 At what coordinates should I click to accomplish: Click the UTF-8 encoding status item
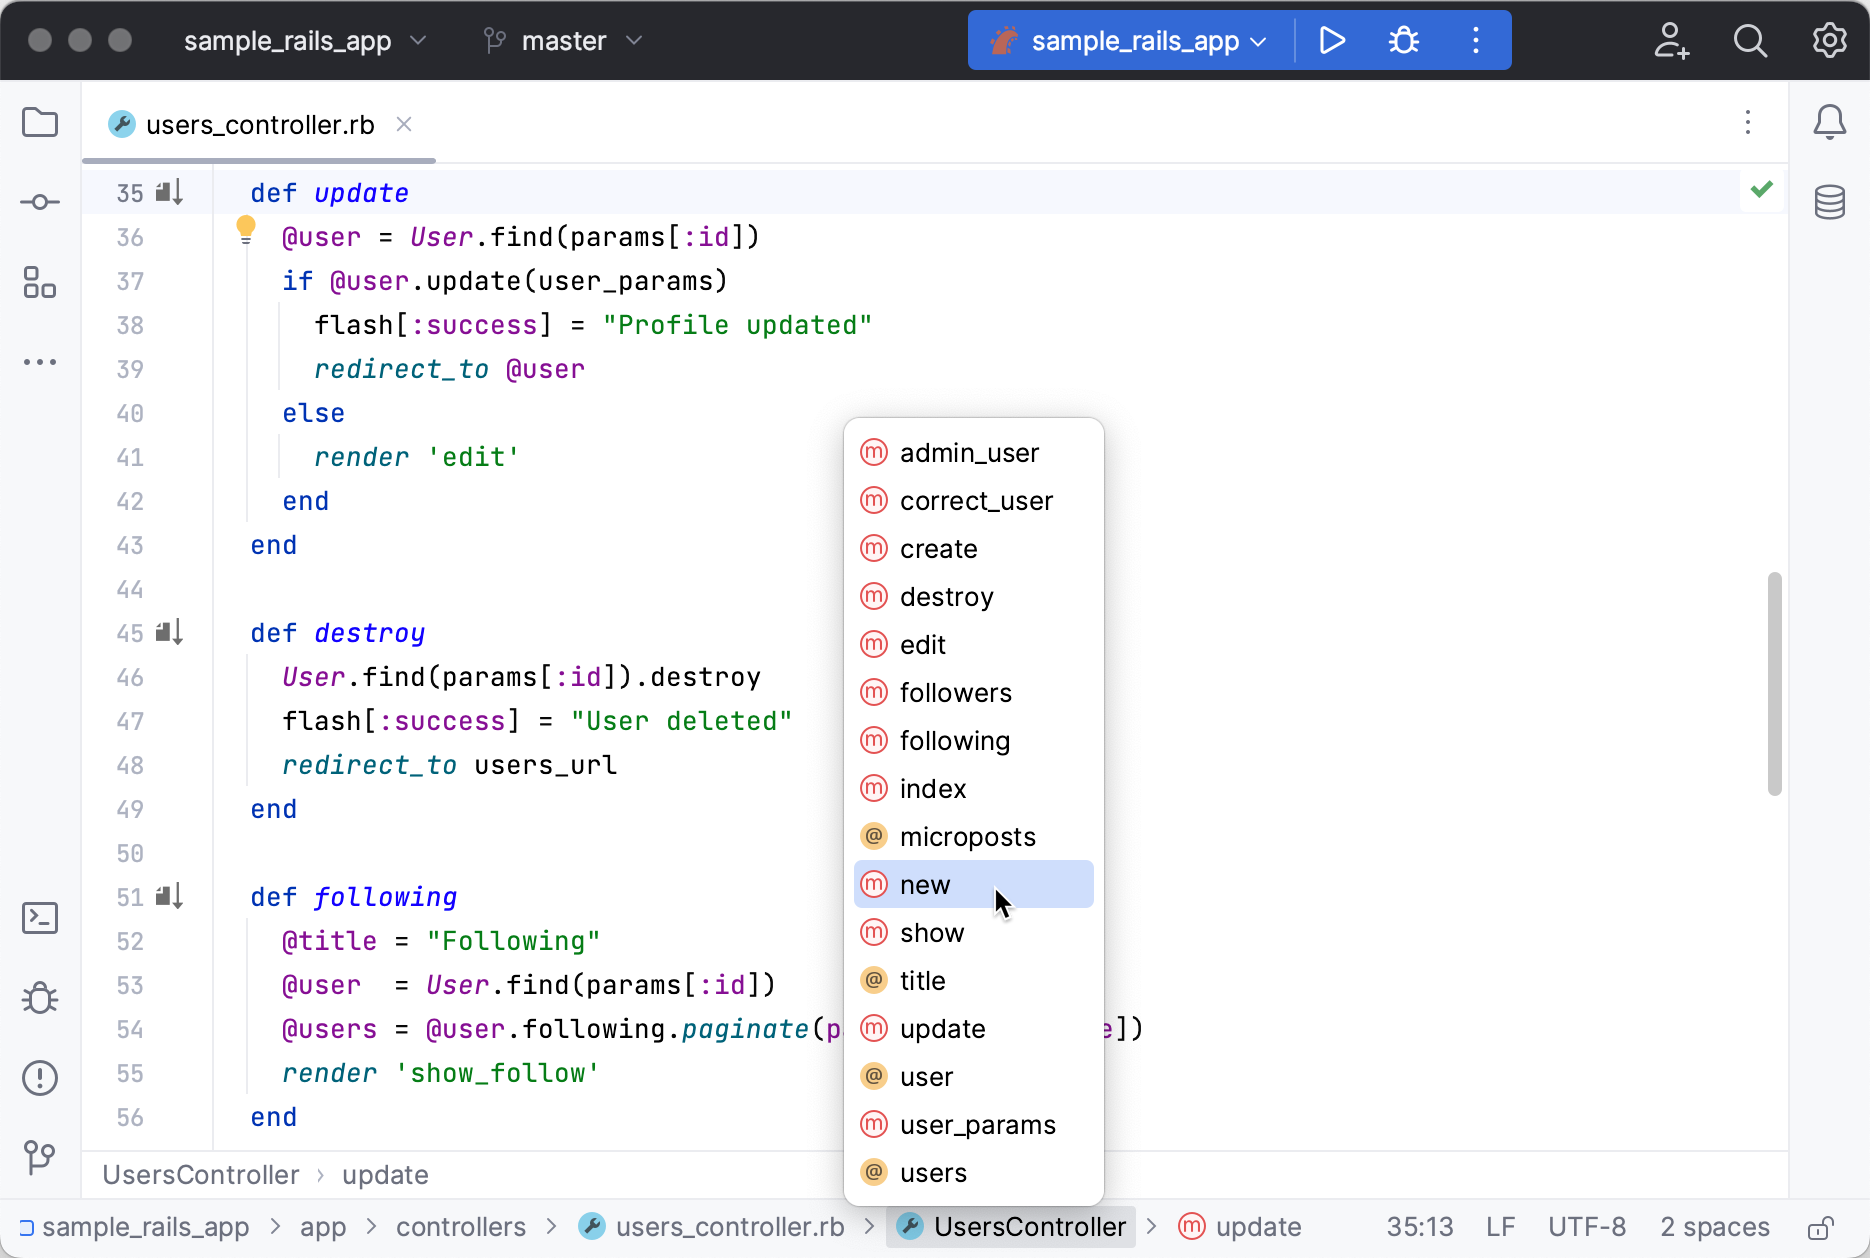pyautogui.click(x=1587, y=1227)
